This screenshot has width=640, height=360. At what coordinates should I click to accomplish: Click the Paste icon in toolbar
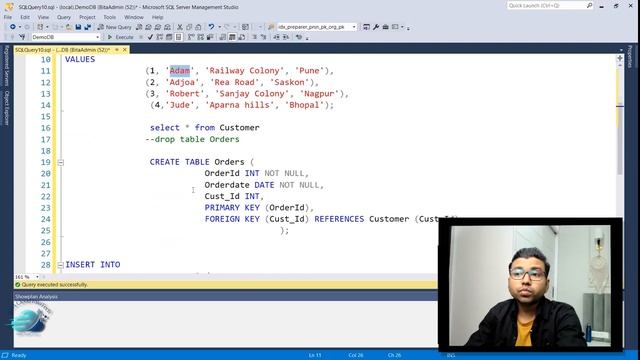click(x=198, y=27)
